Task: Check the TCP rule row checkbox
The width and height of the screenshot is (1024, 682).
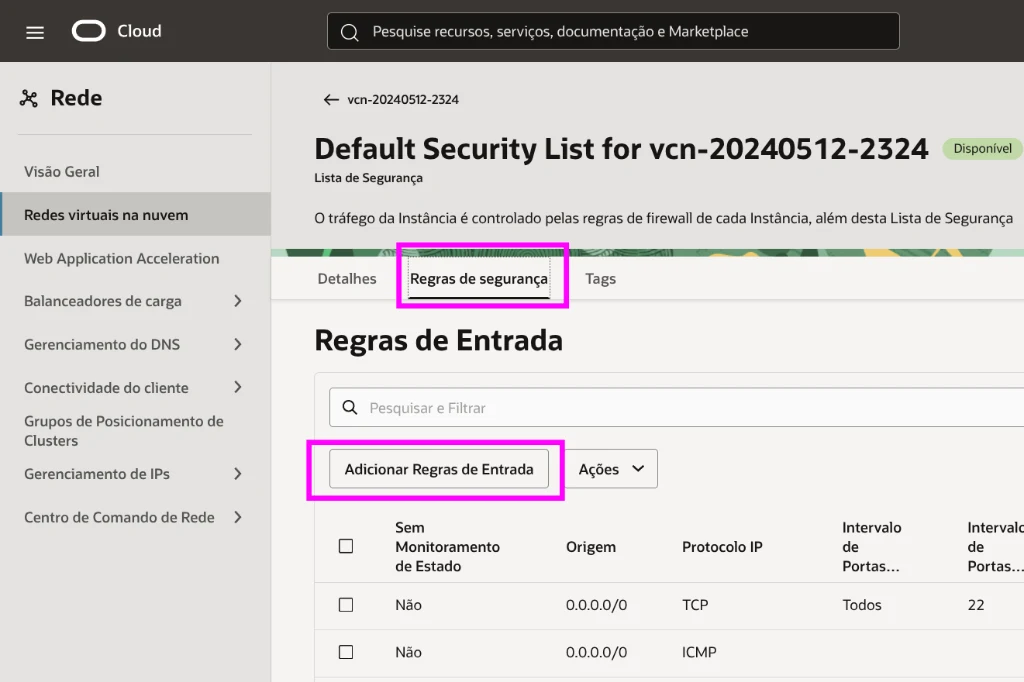Action: coord(346,605)
